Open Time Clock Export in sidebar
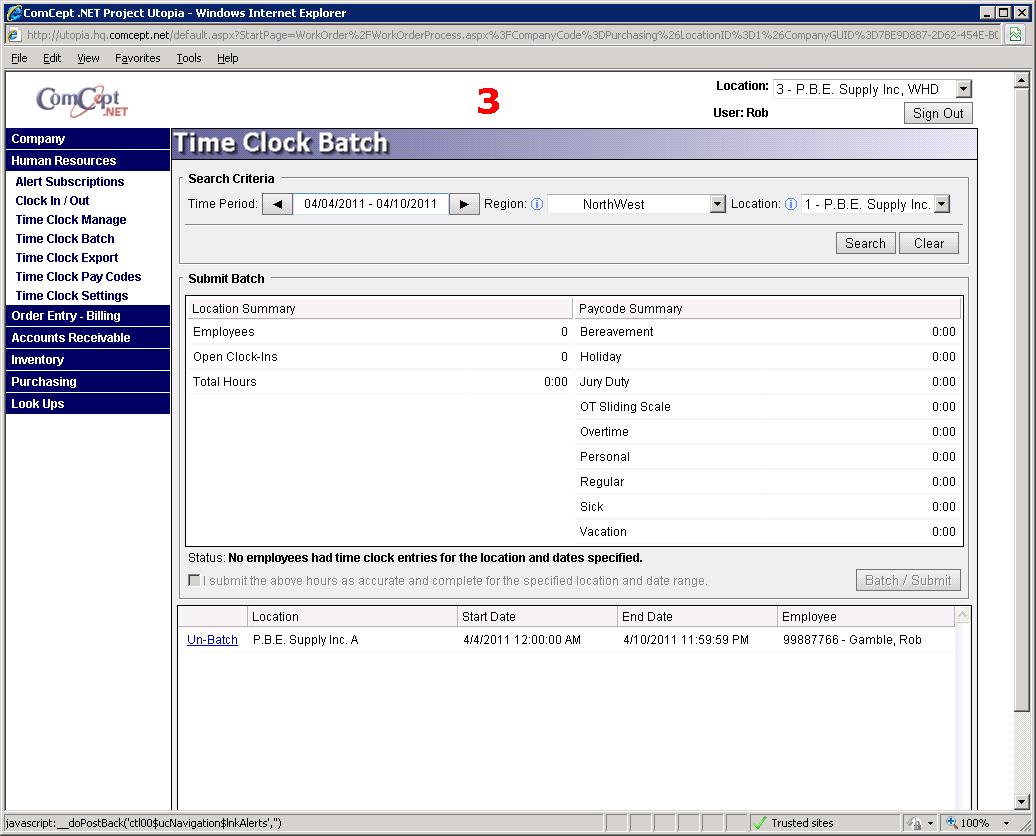 pos(67,258)
